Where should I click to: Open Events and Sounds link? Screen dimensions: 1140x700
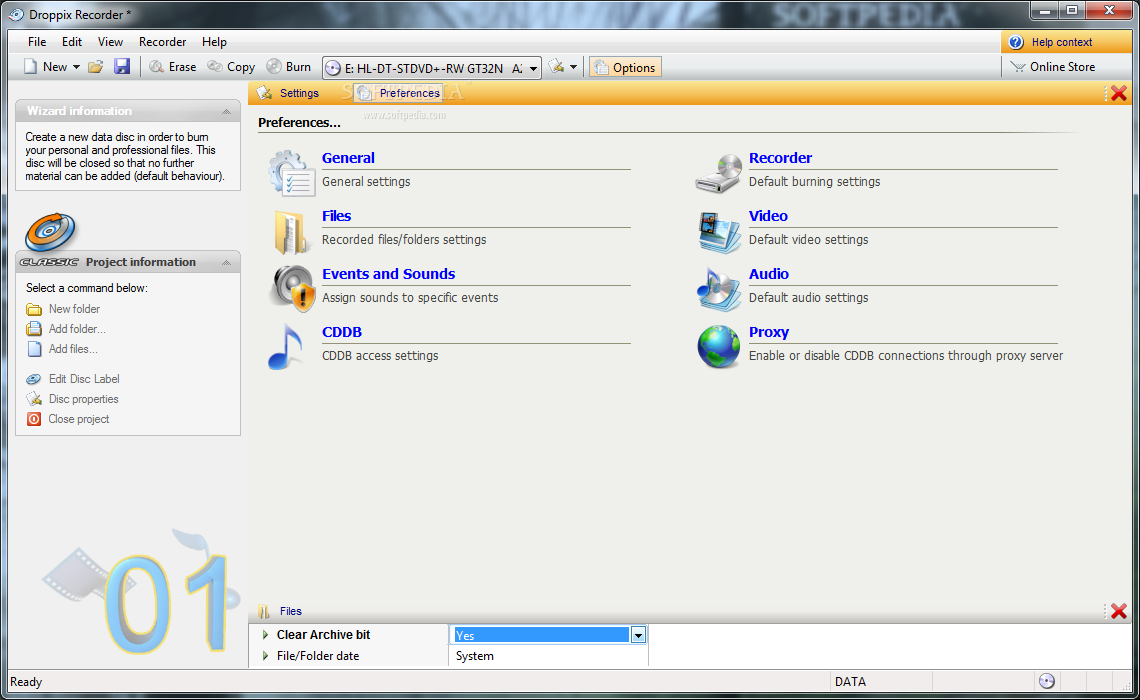pos(388,274)
